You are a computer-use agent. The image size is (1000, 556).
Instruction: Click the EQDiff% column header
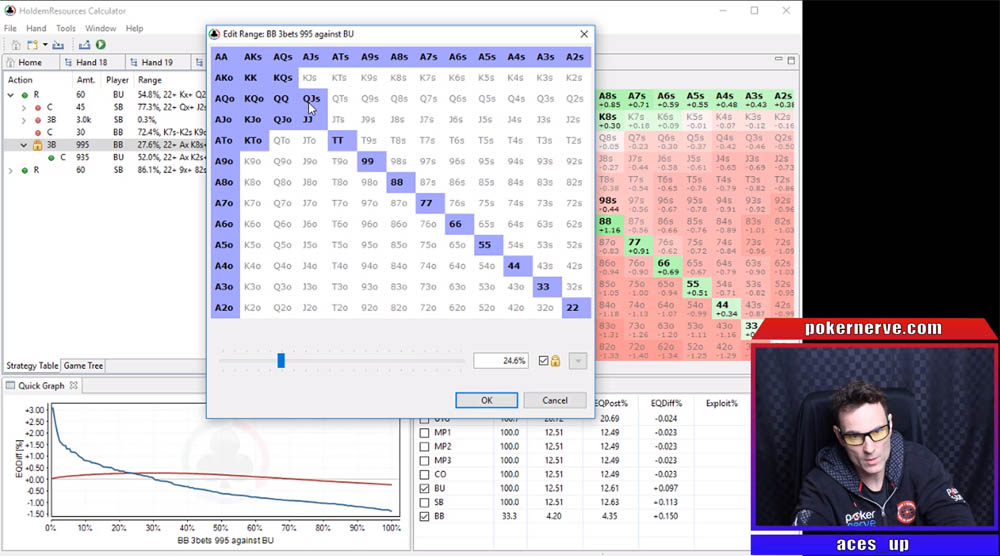pos(666,404)
